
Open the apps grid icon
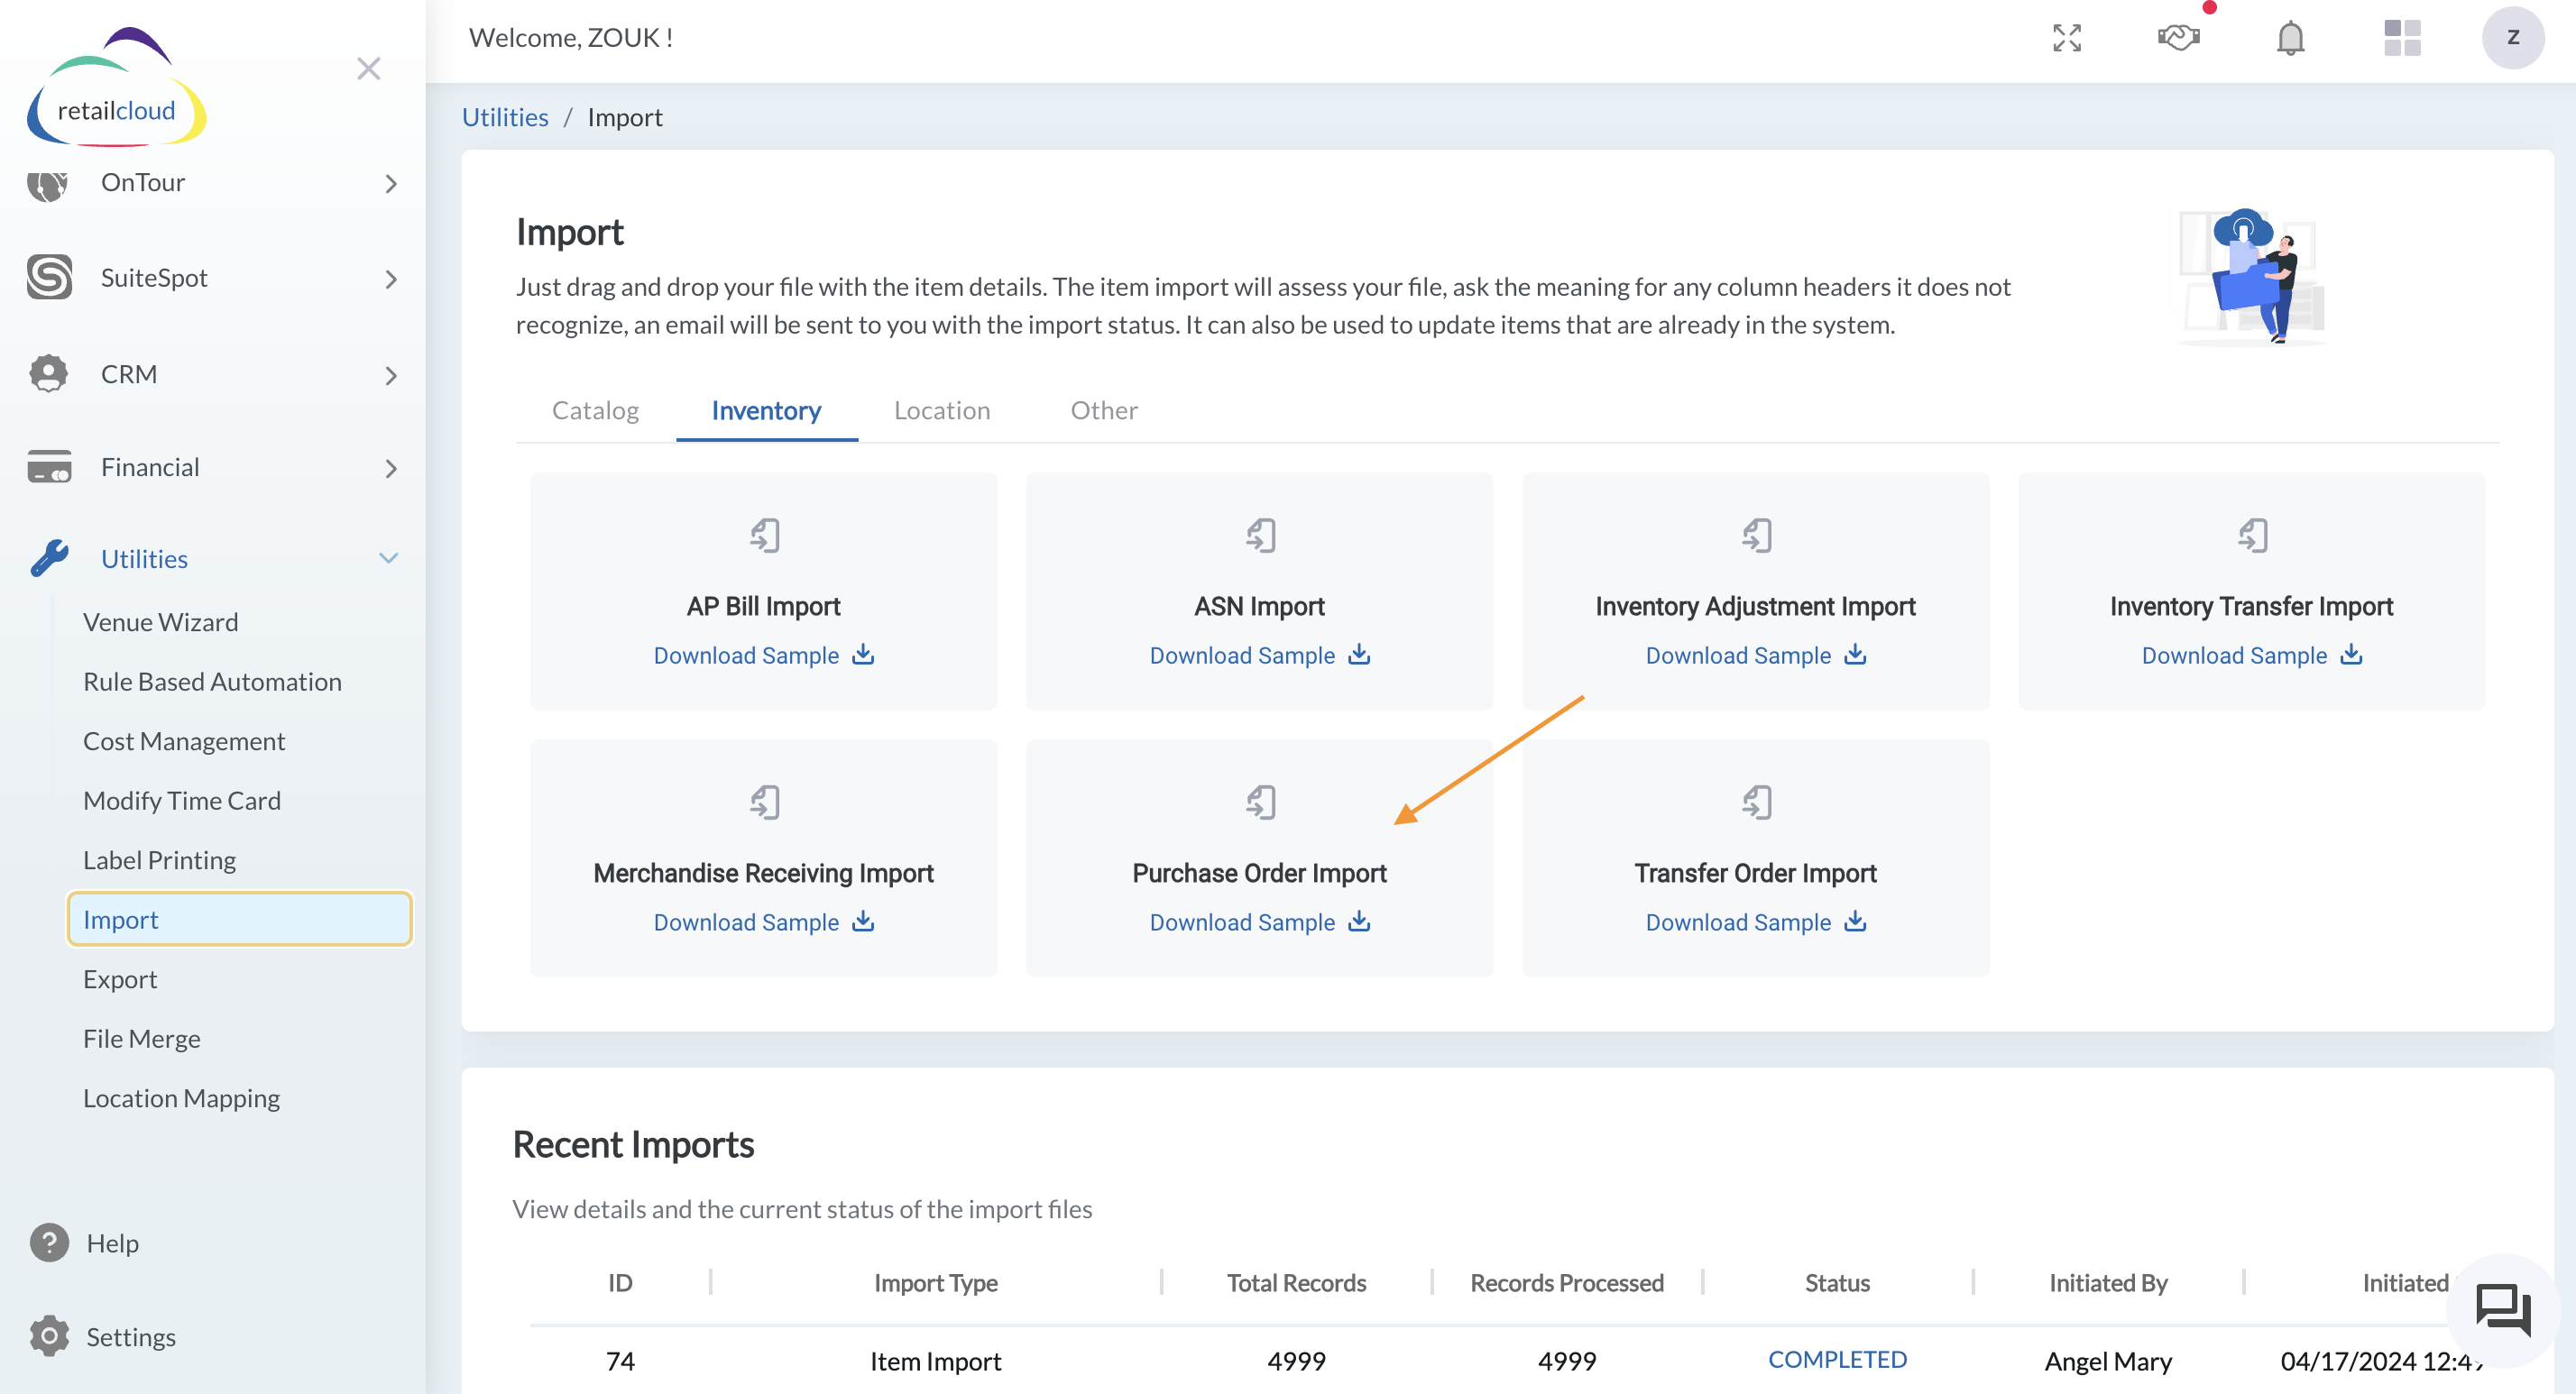pos(2402,38)
